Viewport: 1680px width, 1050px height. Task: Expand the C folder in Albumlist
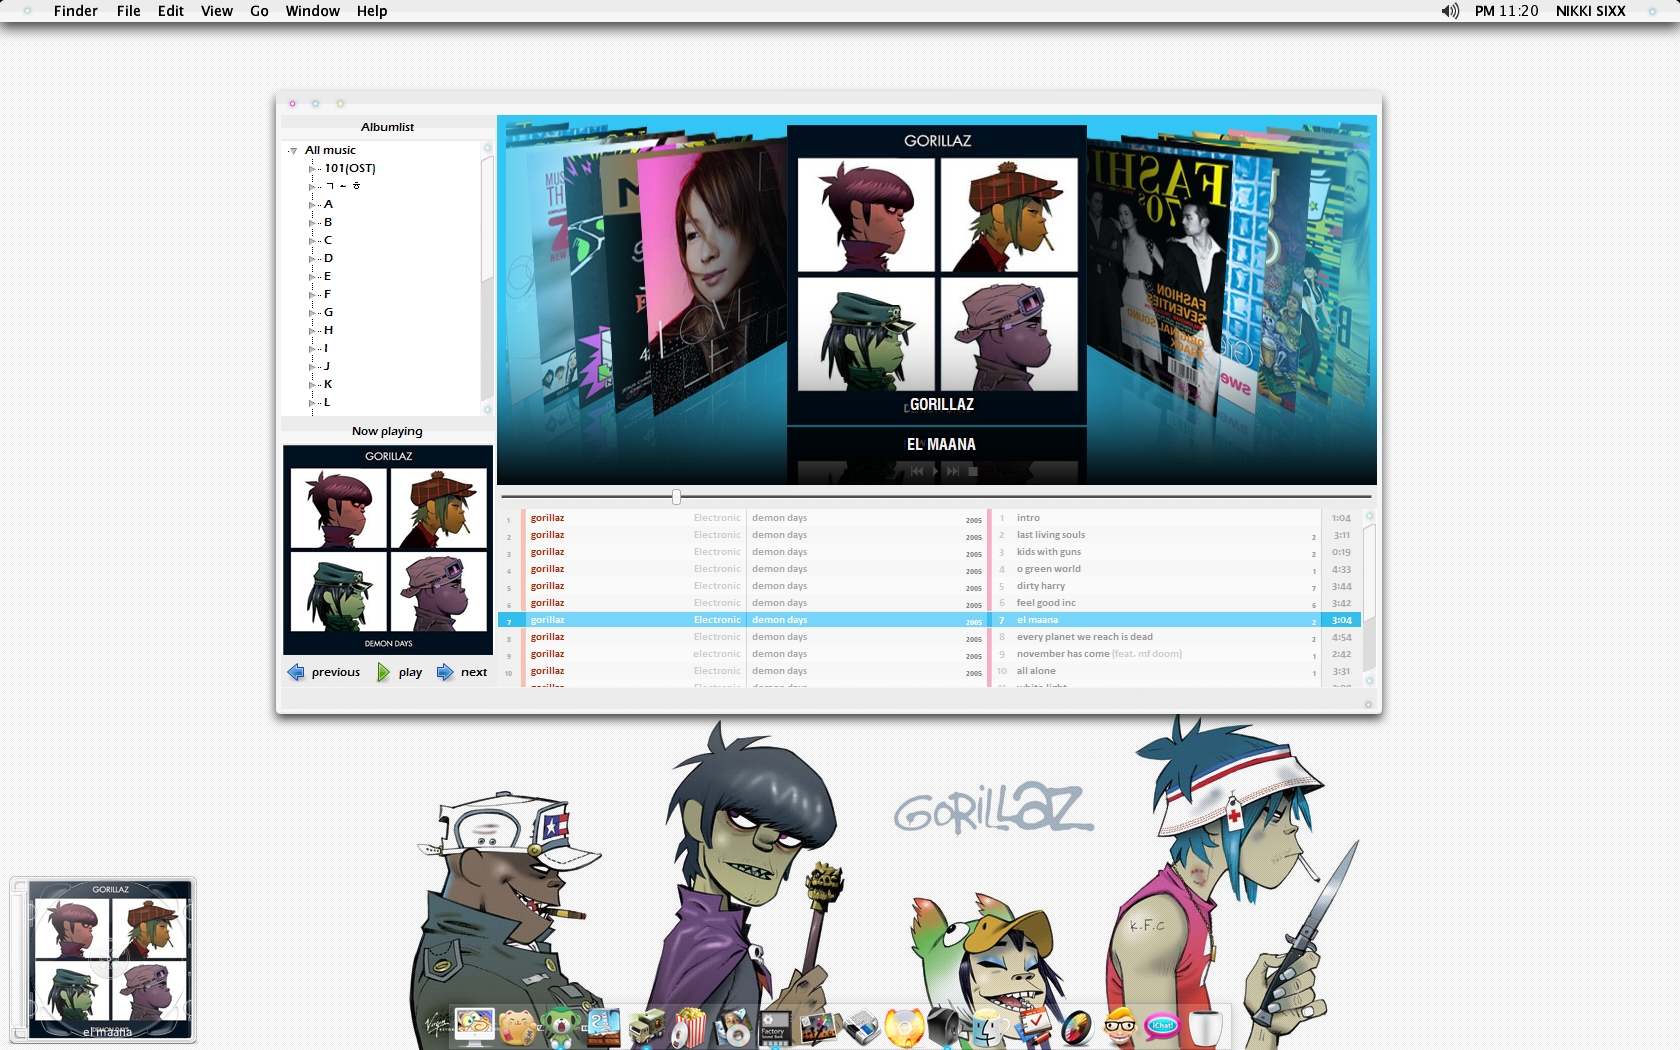click(312, 241)
